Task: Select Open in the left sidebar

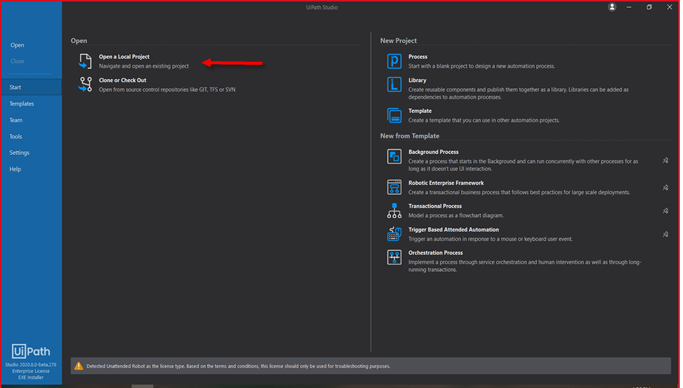Action: pos(17,45)
